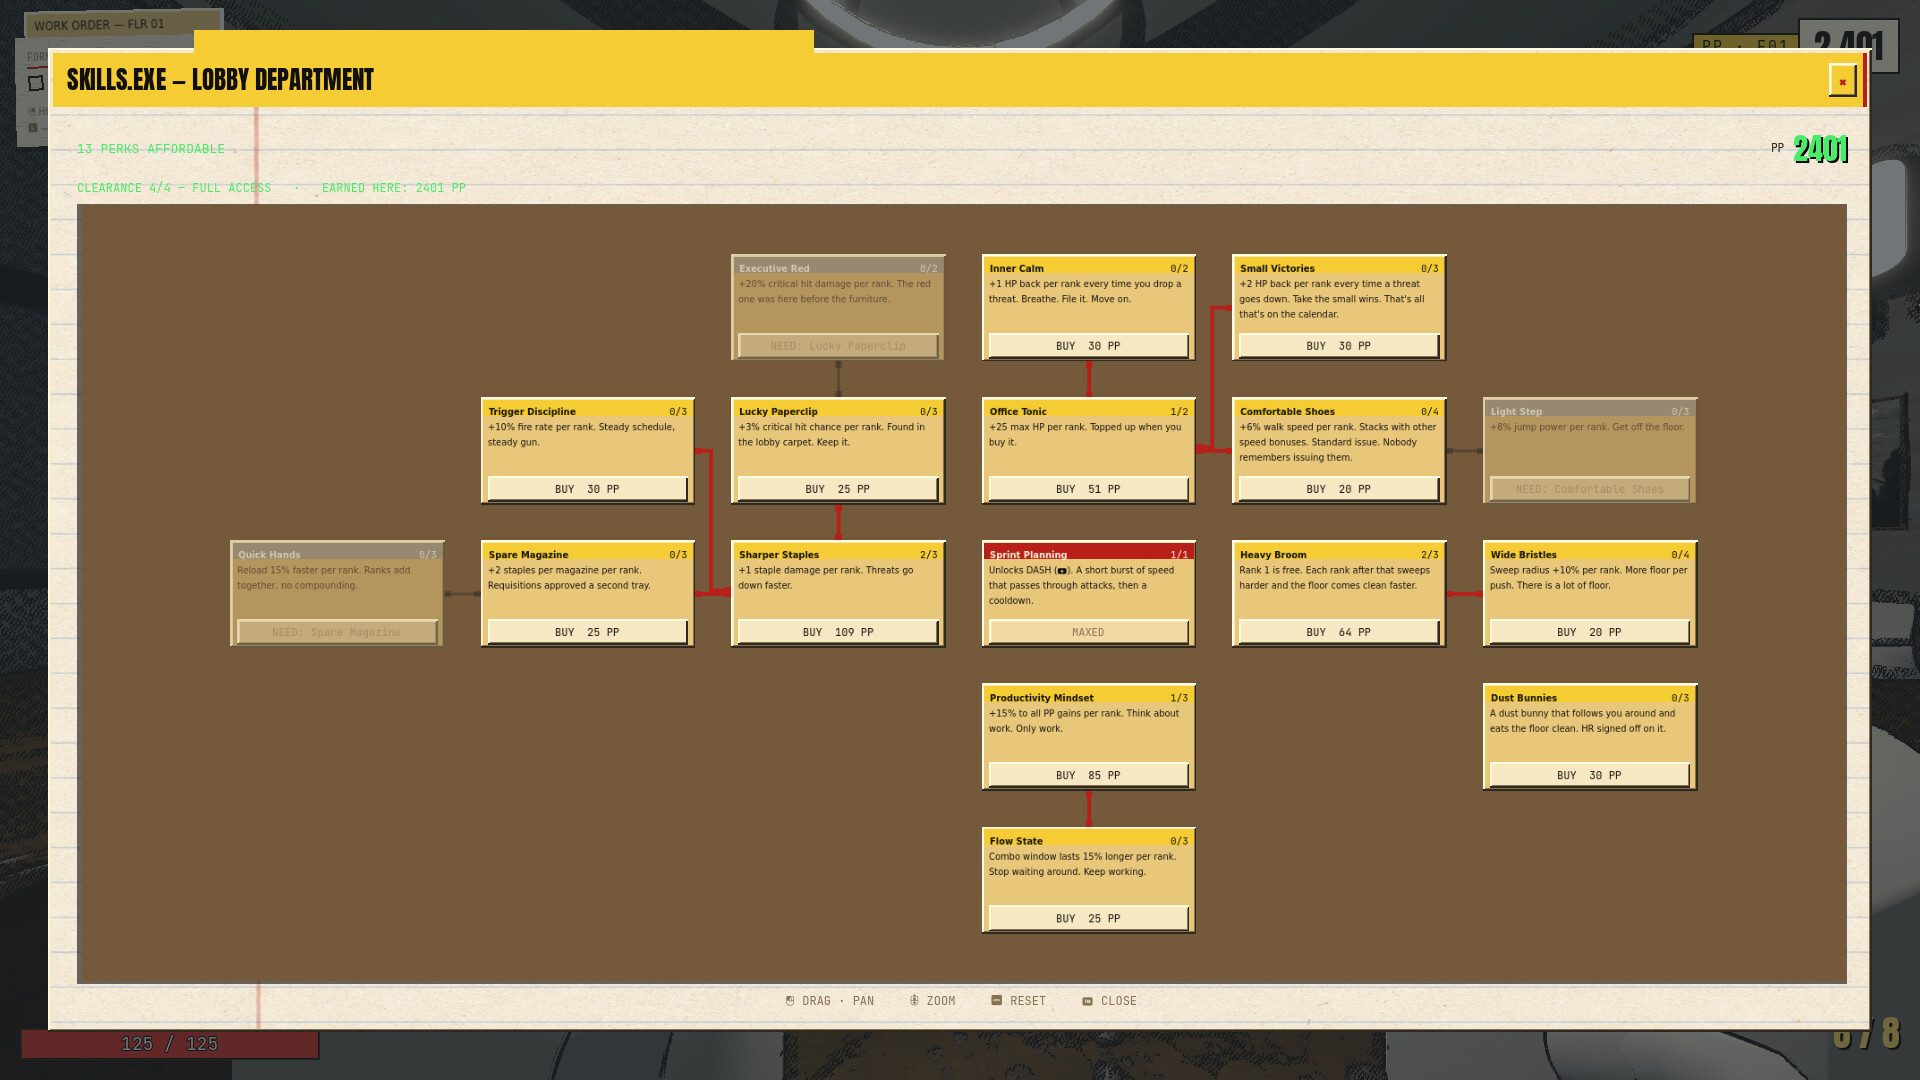The image size is (1920, 1080).
Task: Select the Light Step perk title
Action: [1516, 411]
